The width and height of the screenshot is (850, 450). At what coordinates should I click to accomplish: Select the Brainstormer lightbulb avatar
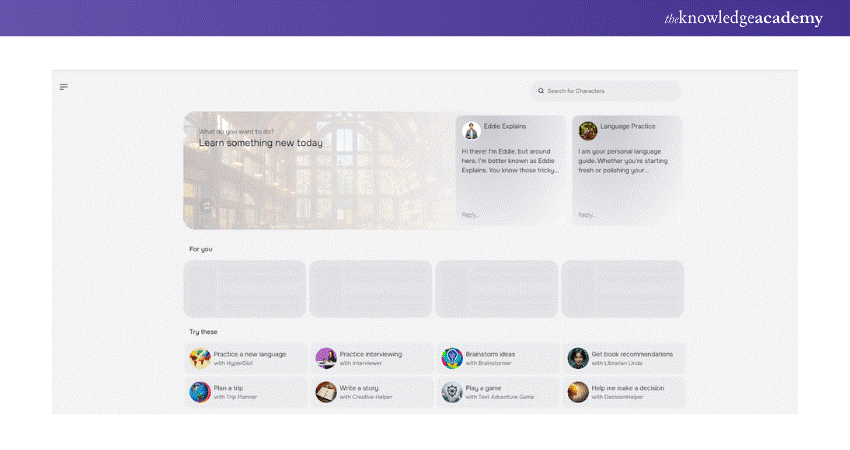[452, 358]
